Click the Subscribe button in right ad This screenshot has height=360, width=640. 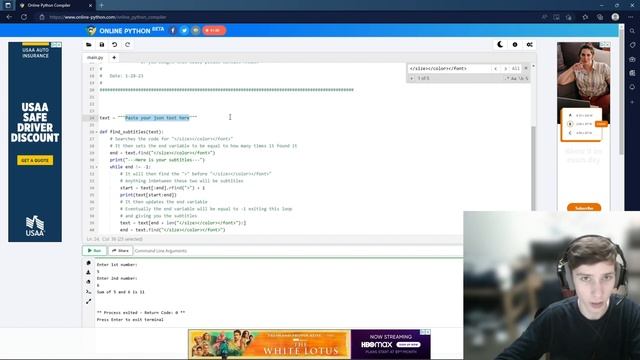point(584,208)
